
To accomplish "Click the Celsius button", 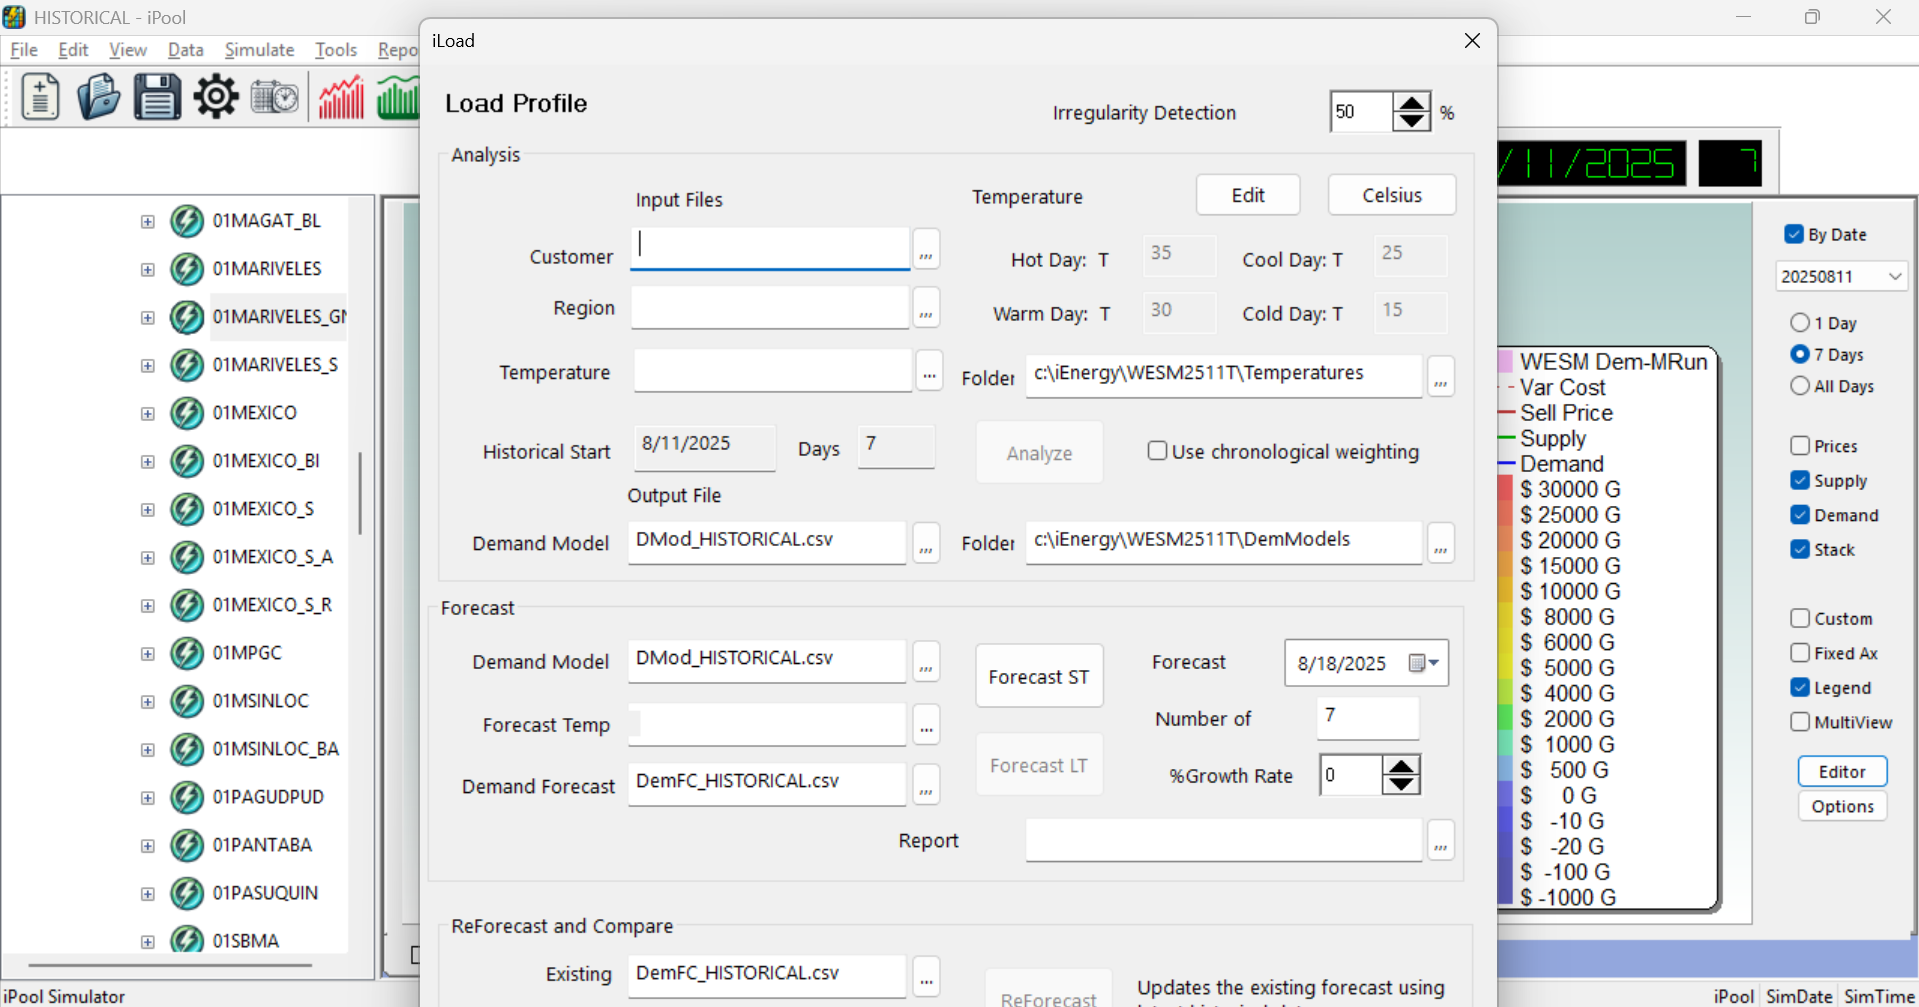I will [x=1391, y=195].
